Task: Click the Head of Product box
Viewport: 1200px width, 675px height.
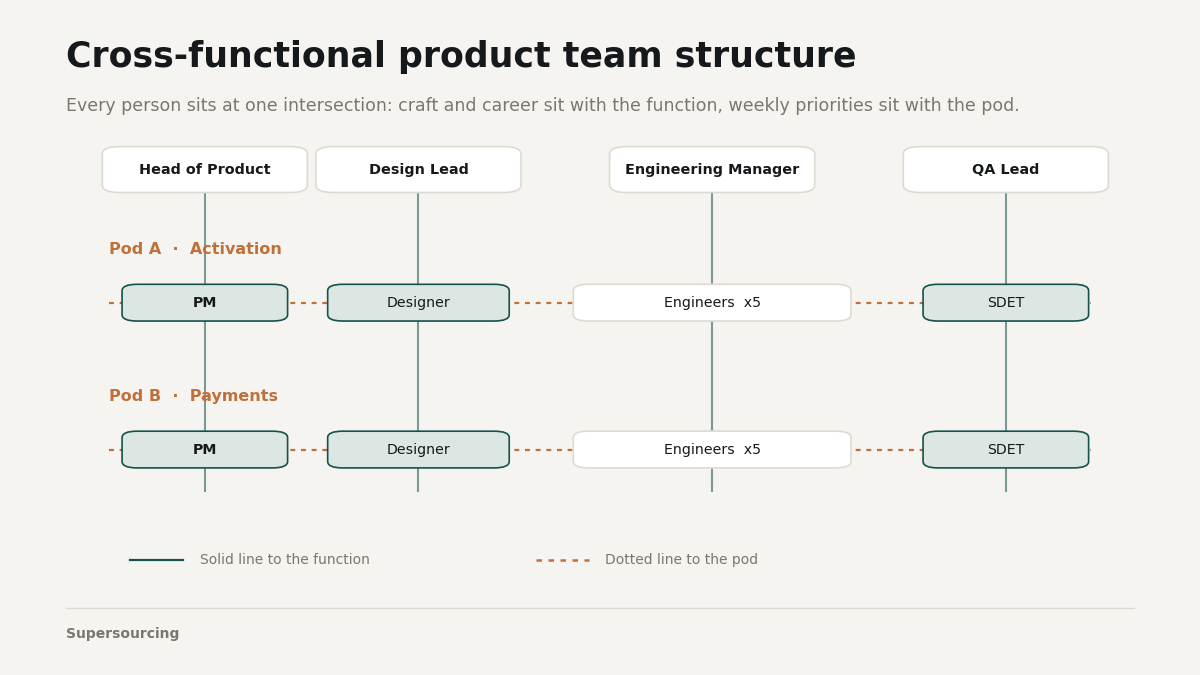Action: (x=205, y=170)
